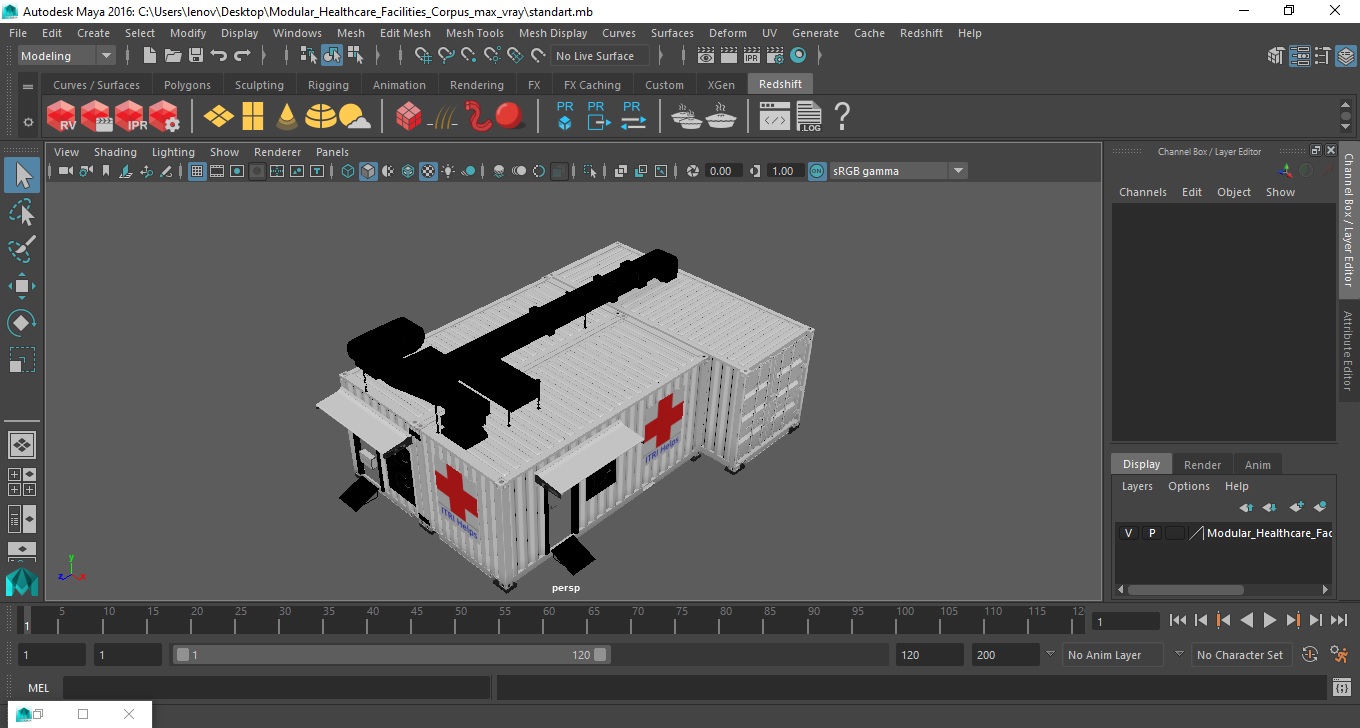
Task: Start Redshift RenderView (RV) icon
Action: pyautogui.click(x=62, y=116)
